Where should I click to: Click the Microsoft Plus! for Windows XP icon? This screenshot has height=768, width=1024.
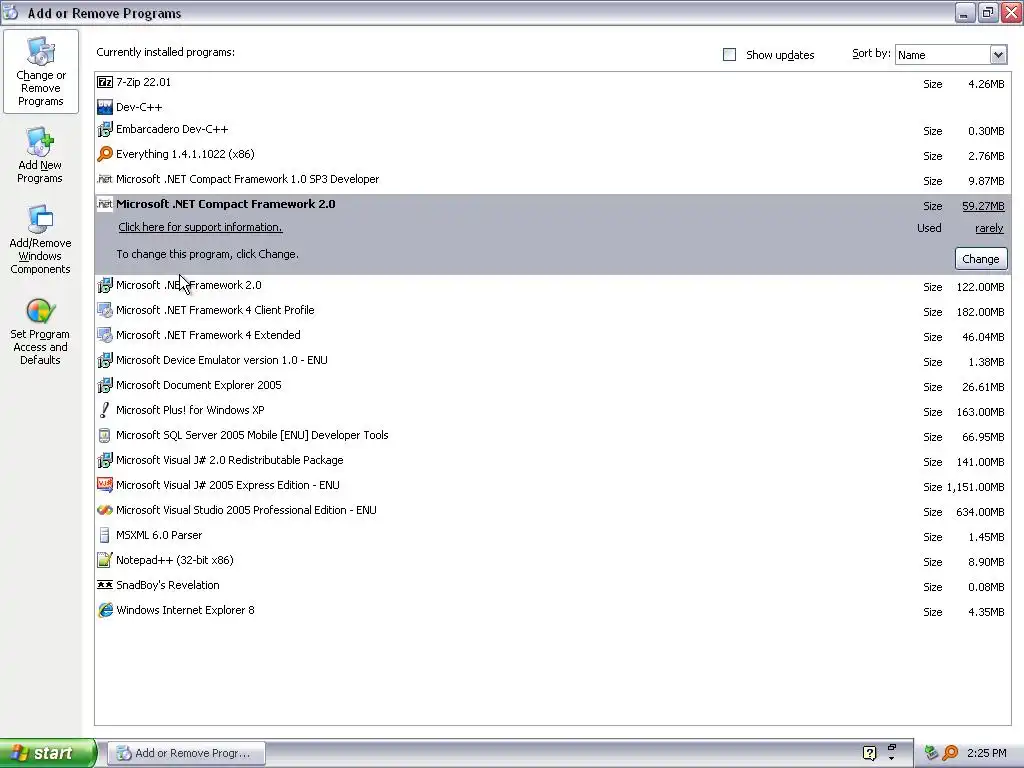click(x=104, y=410)
